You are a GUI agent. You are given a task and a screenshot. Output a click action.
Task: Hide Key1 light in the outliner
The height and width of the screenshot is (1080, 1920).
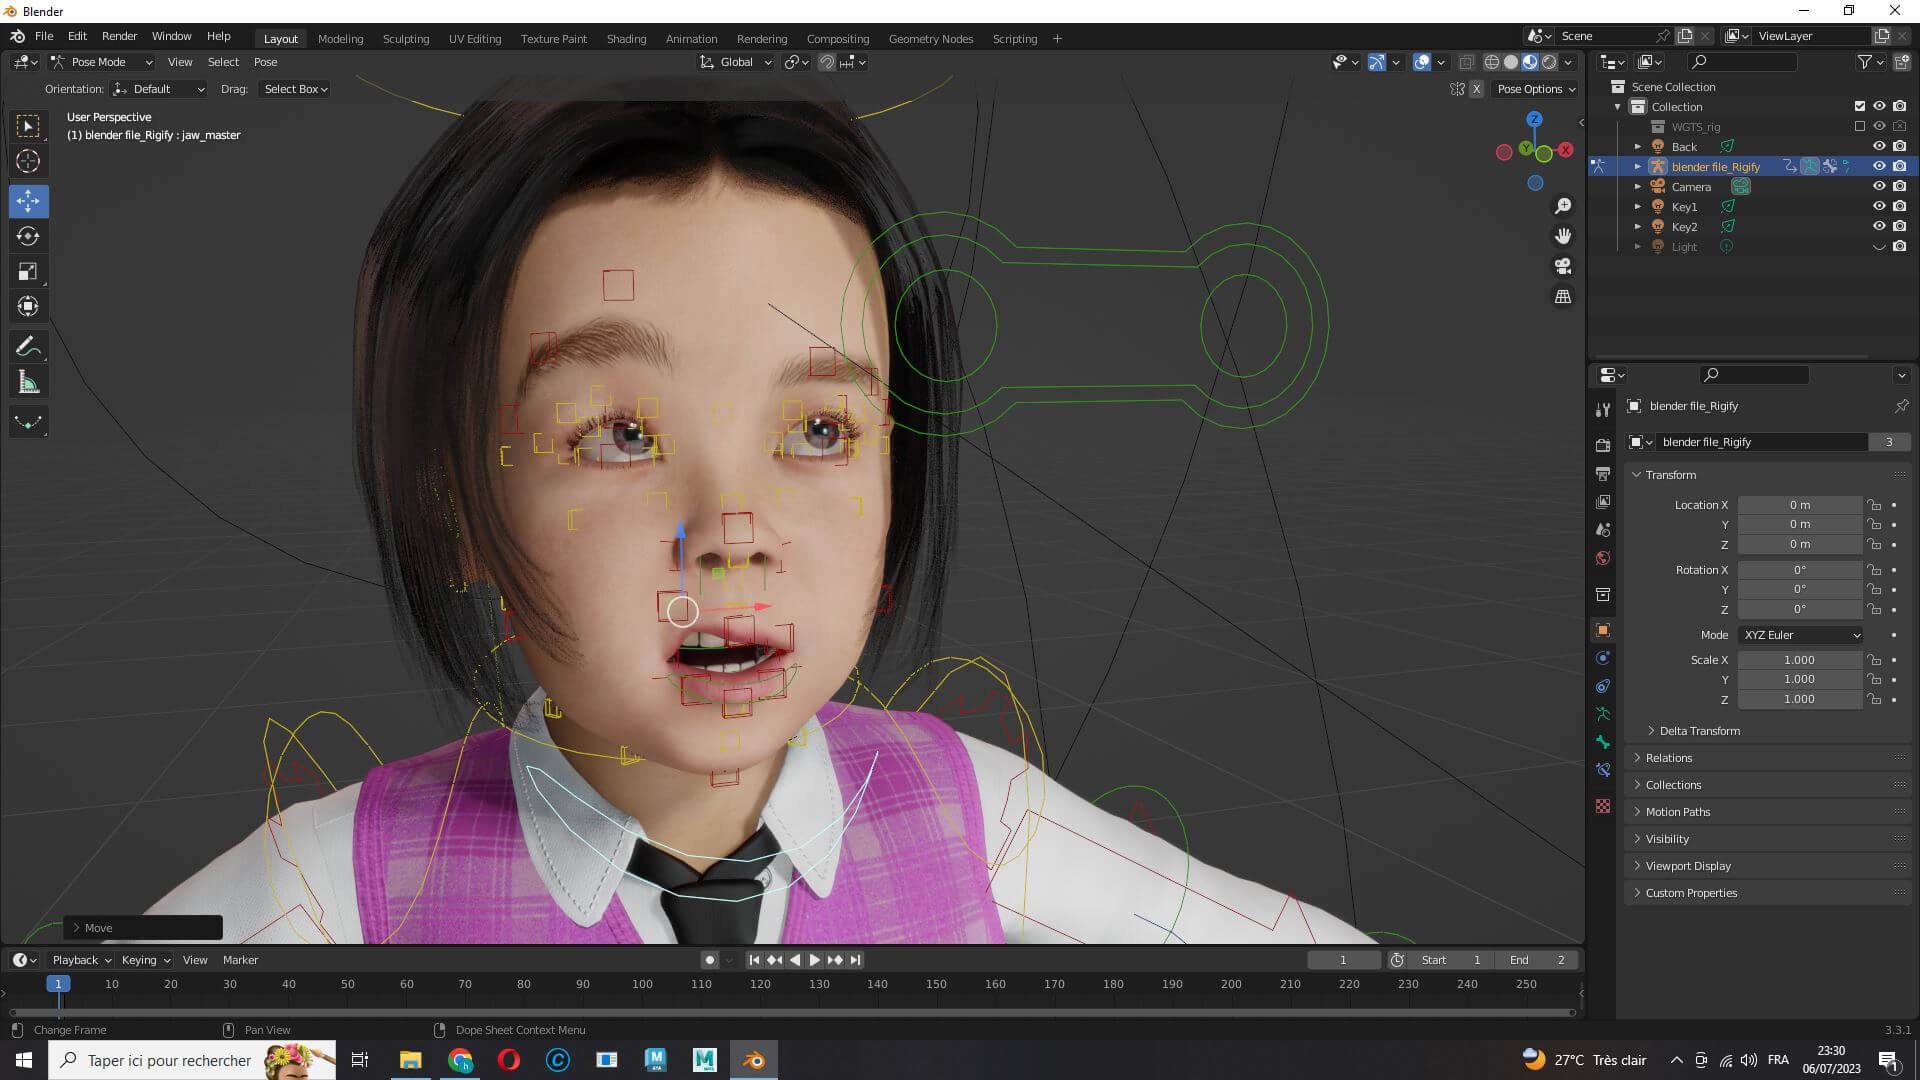1879,207
